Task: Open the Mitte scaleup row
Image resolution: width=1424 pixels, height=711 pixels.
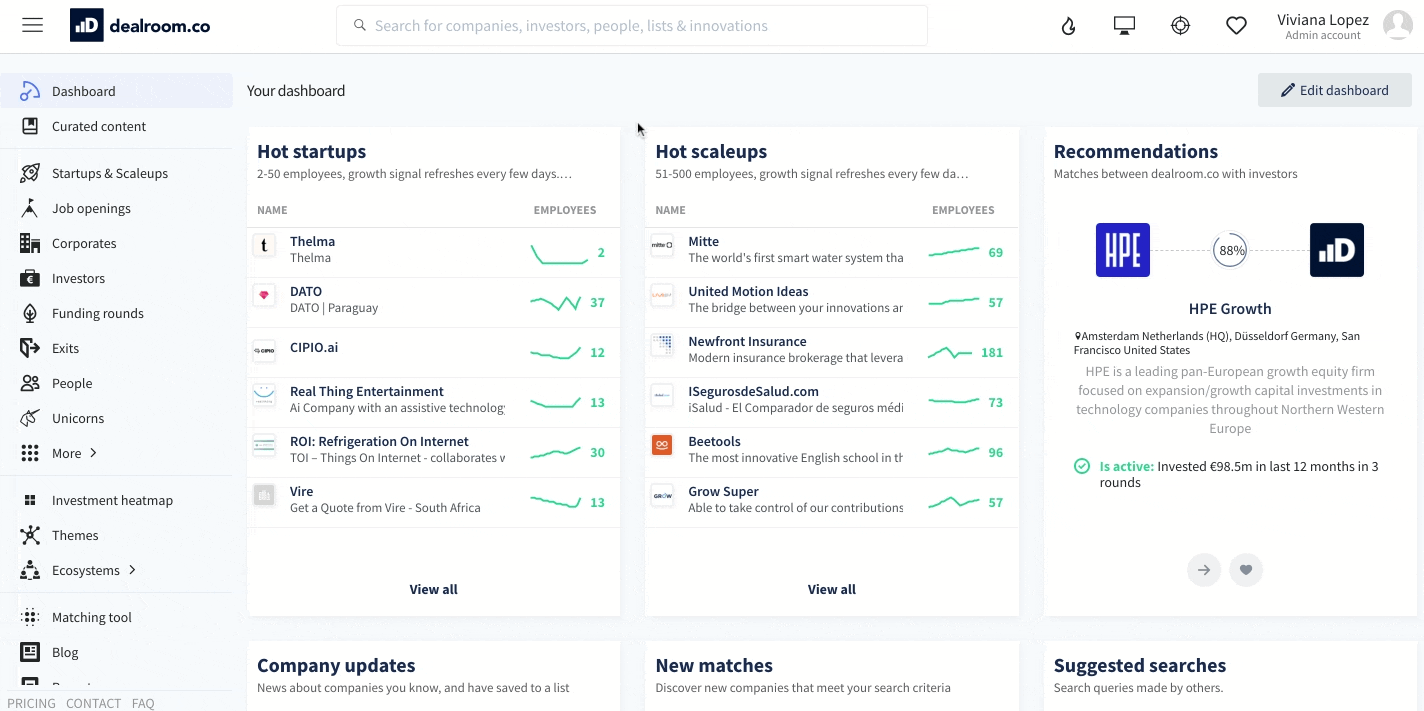Action: coord(831,252)
